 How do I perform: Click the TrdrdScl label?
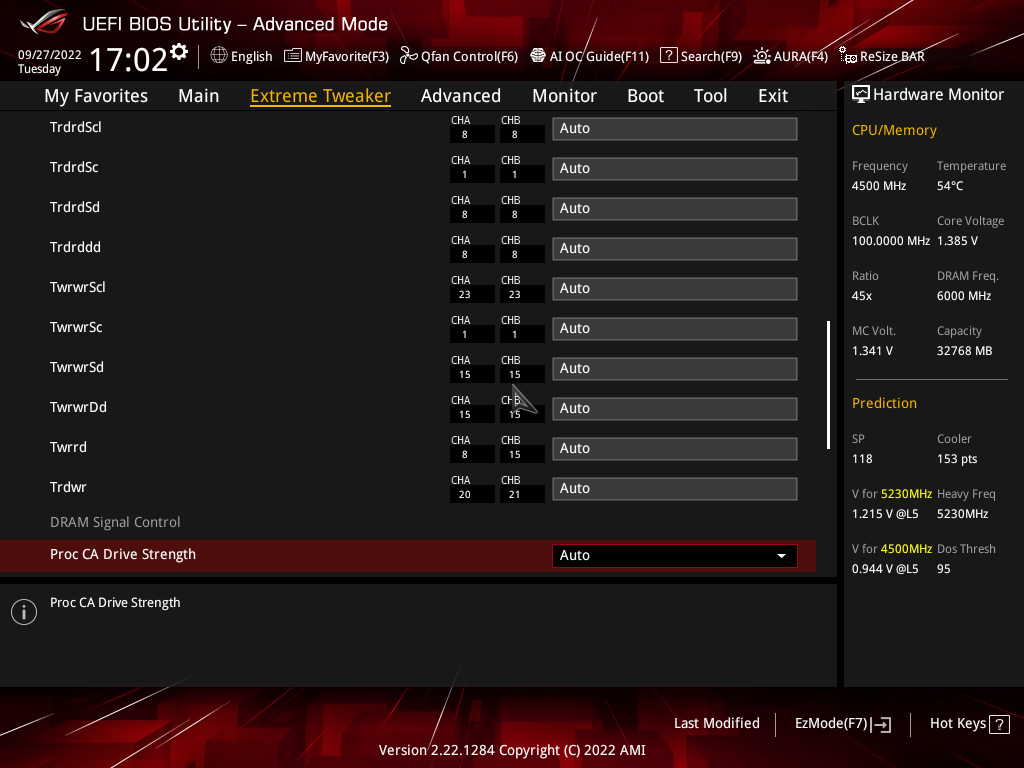coord(76,127)
